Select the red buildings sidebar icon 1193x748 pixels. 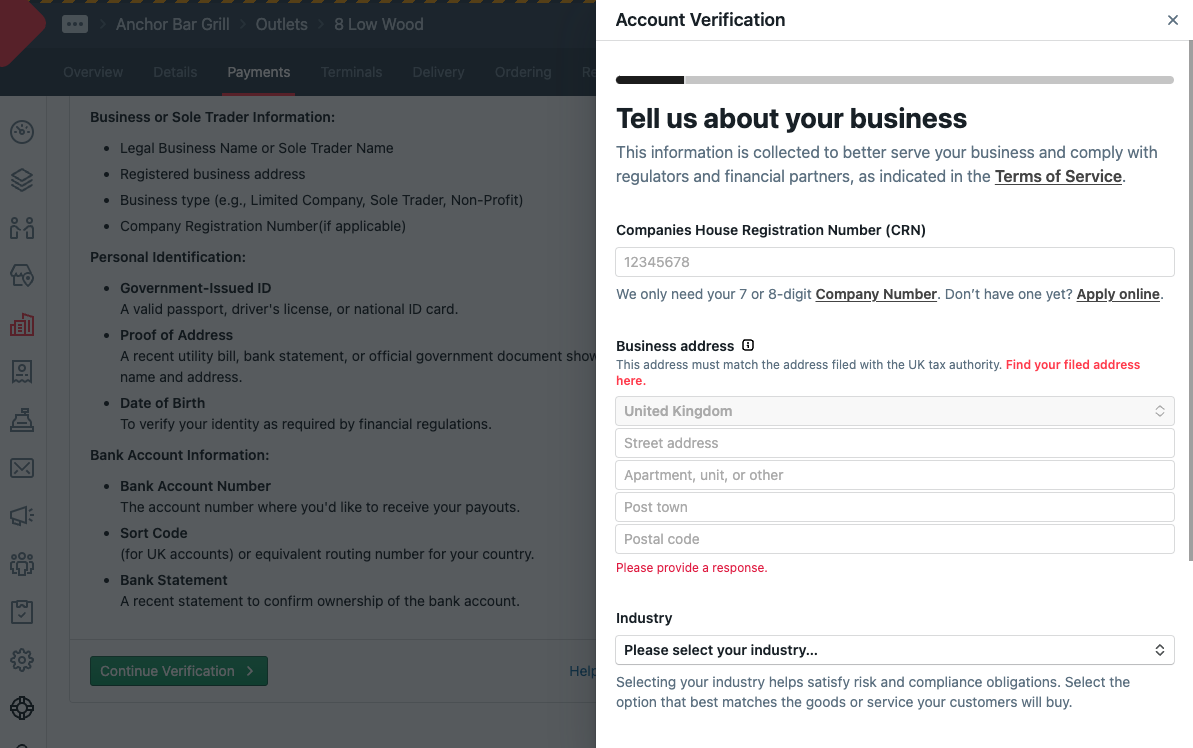pos(22,324)
